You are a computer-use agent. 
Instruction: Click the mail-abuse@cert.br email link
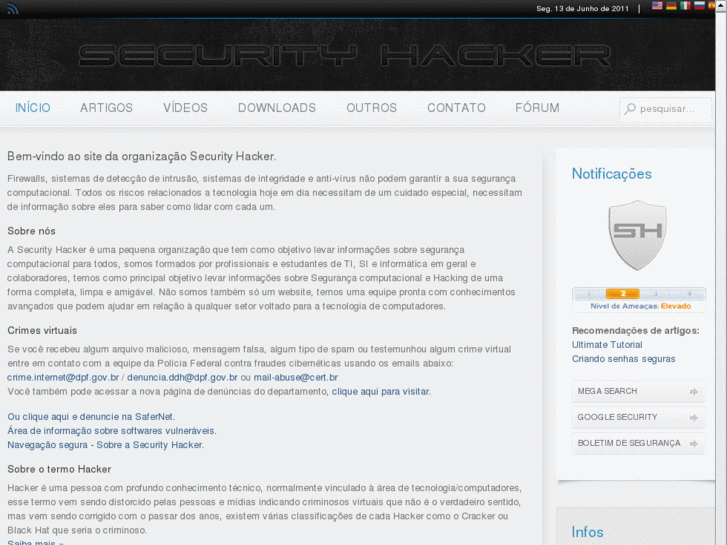click(295, 378)
